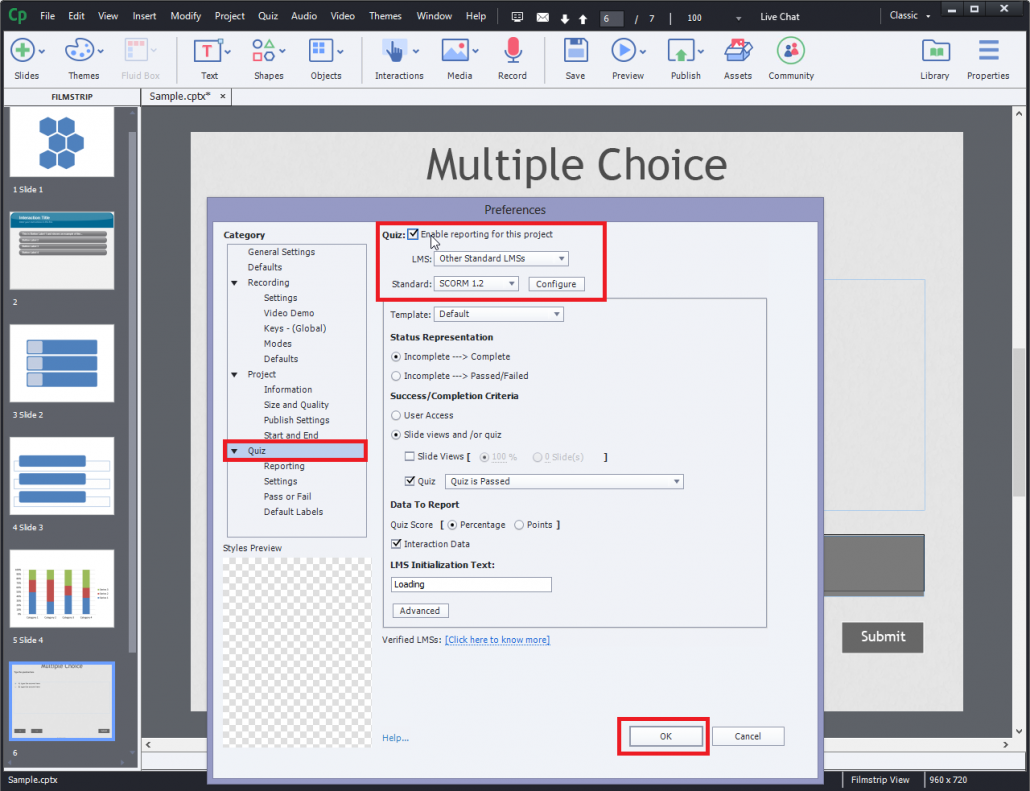Select the Points radio button for Quiz Score
This screenshot has width=1030, height=791.
click(518, 524)
